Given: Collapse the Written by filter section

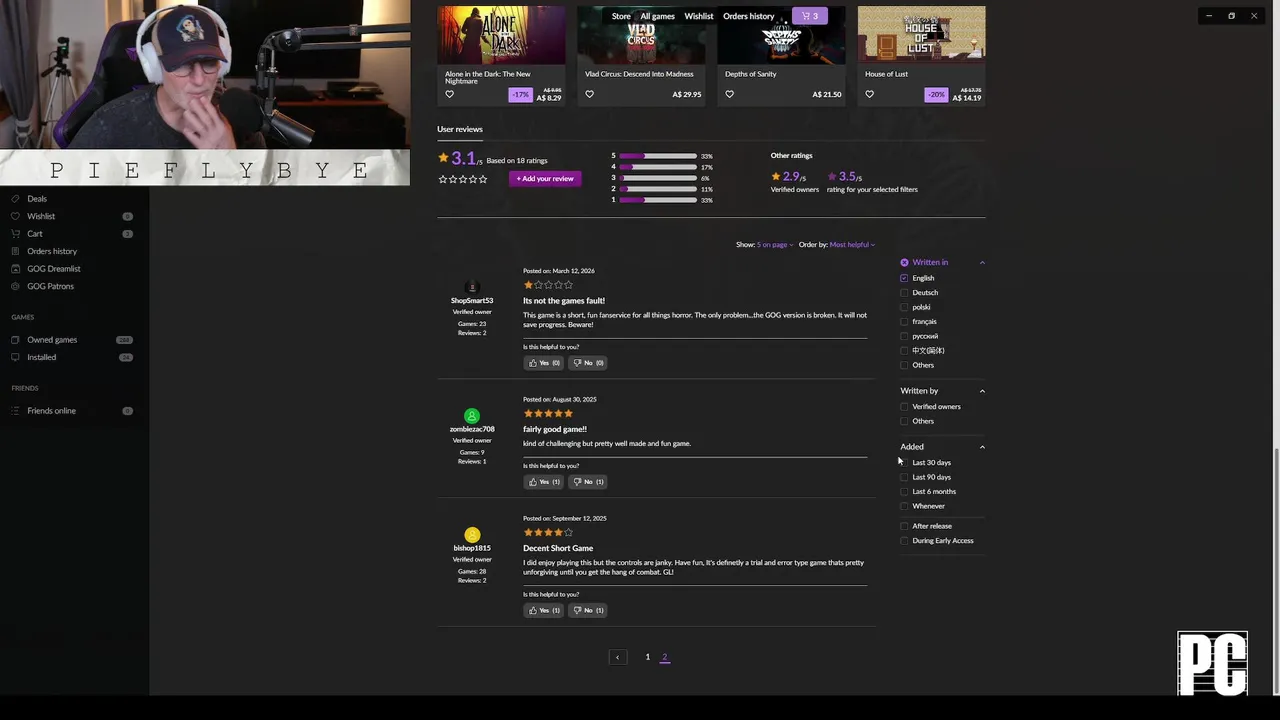Looking at the screenshot, I should [982, 391].
